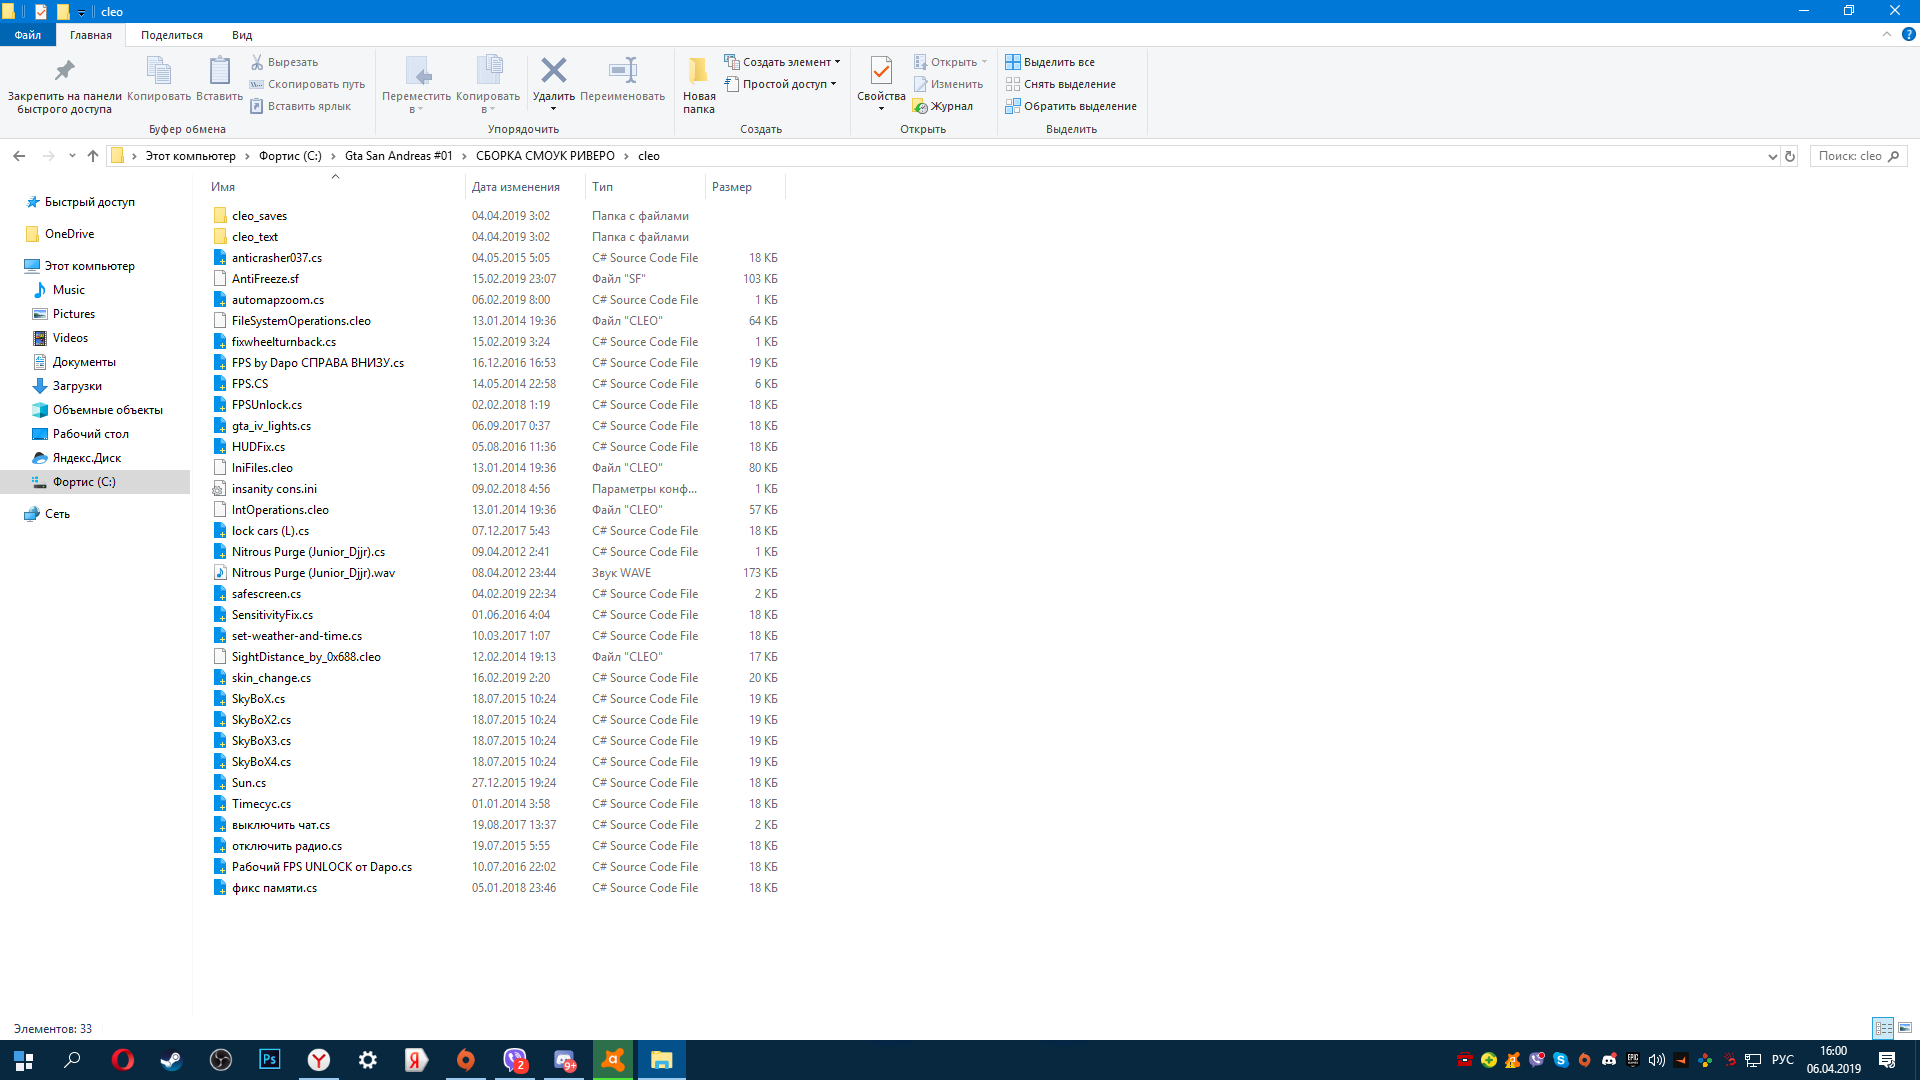Click the Copy (Копировать) clipboard icon
The height and width of the screenshot is (1080, 1920).
(x=159, y=71)
